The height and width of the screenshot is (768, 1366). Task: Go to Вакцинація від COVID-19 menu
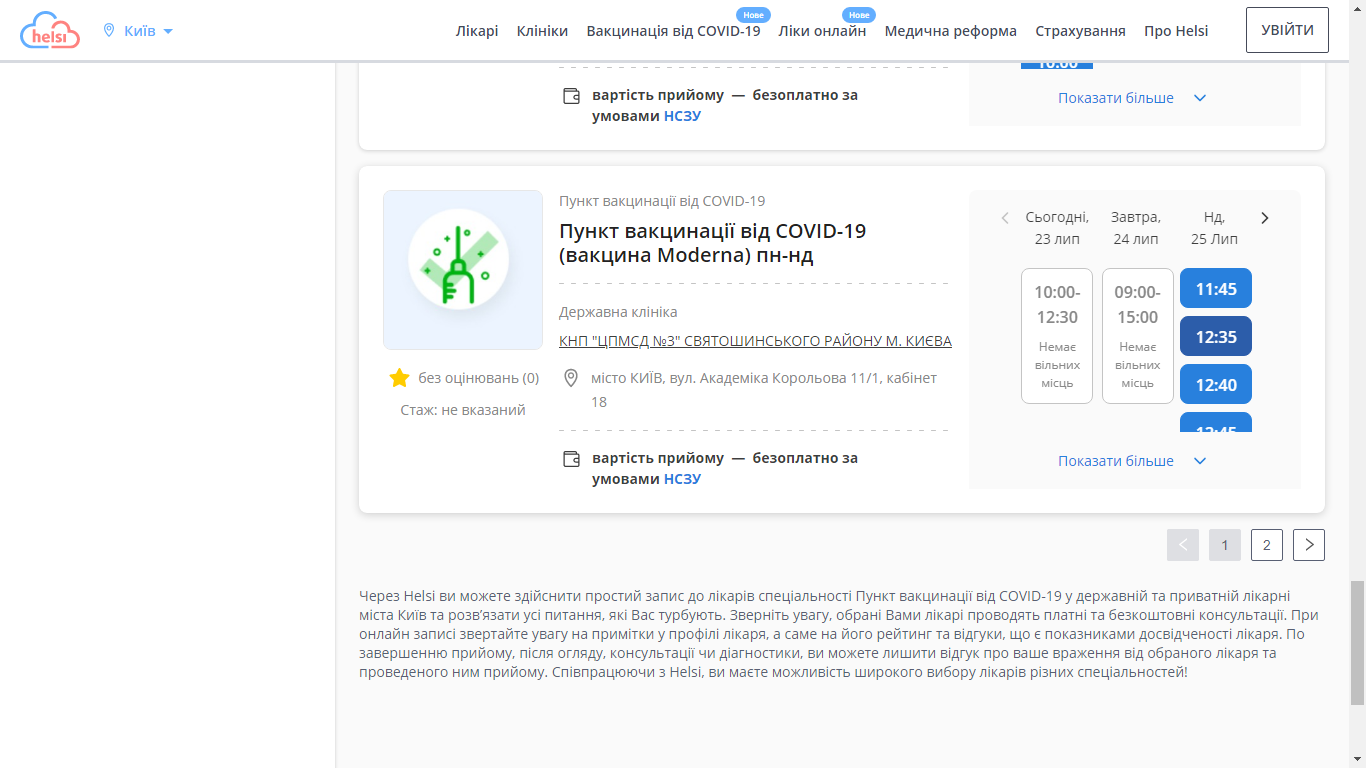pyautogui.click(x=673, y=31)
